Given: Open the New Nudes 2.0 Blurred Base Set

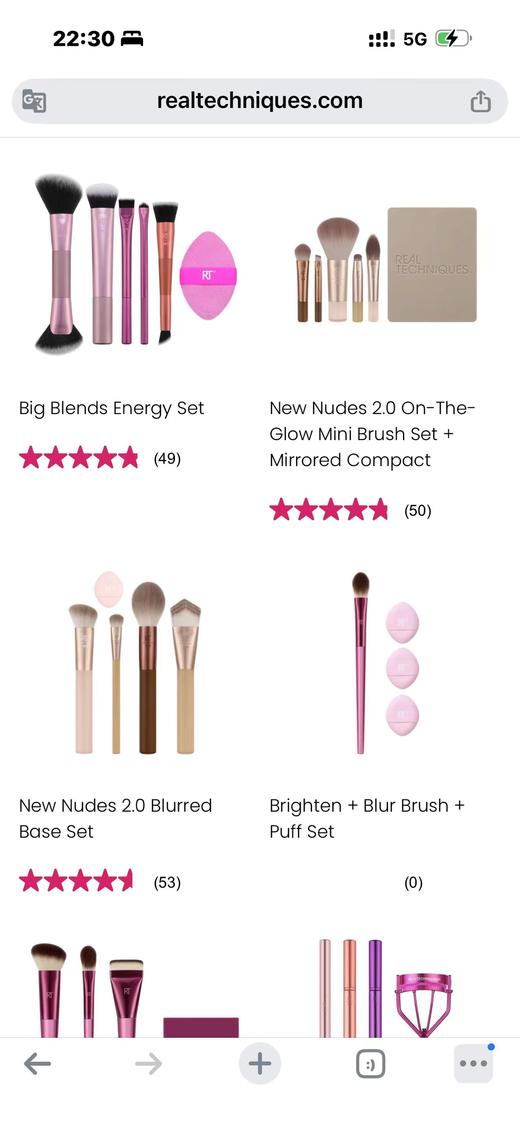Looking at the screenshot, I should (115, 818).
